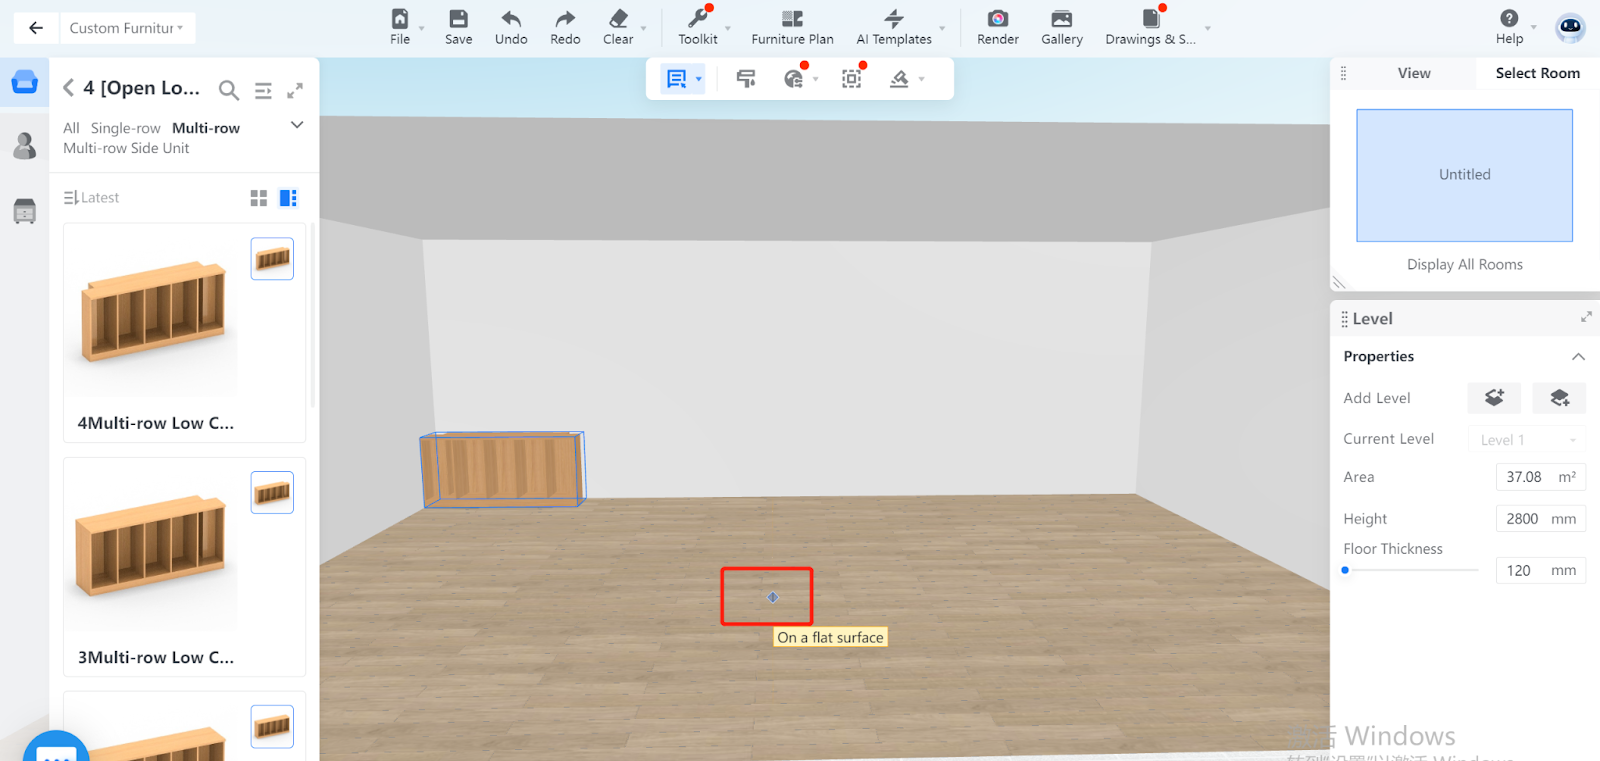Screen dimensions: 1600x761
Task: Select the 3Multi-row Low C... cabinet thumbnail
Action: pos(153,546)
